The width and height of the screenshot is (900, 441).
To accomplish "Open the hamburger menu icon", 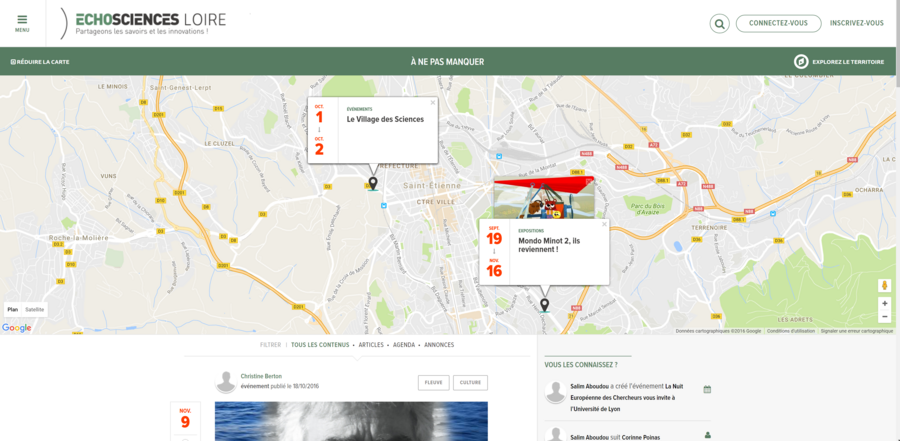I will [x=22, y=19].
